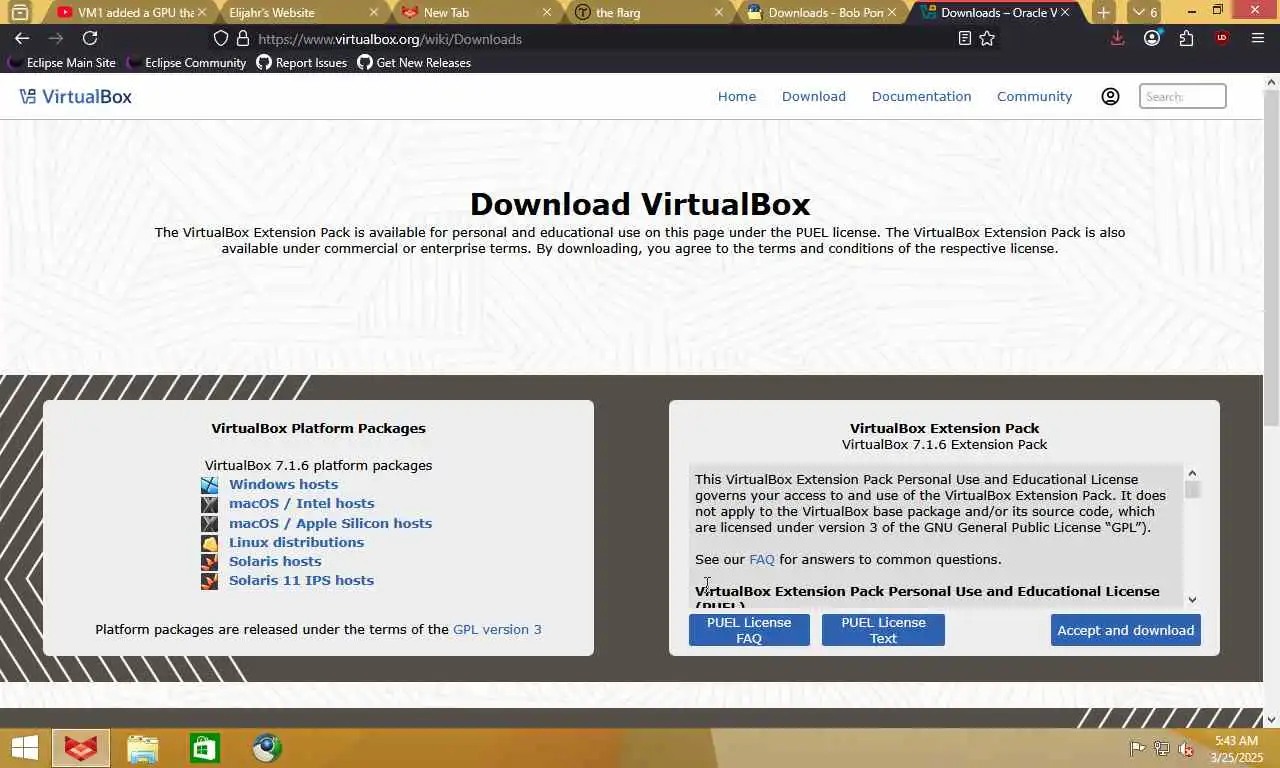This screenshot has width=1280, height=768.
Task: Reload the current page
Action: tap(90, 38)
